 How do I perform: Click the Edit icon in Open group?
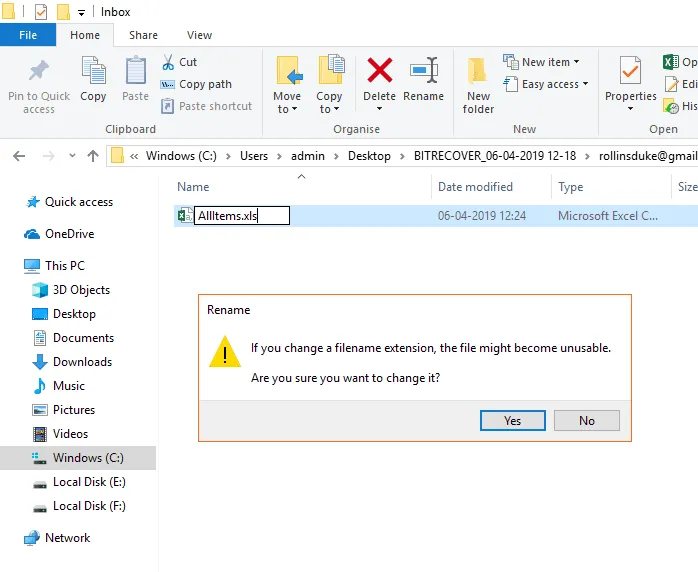point(671,84)
